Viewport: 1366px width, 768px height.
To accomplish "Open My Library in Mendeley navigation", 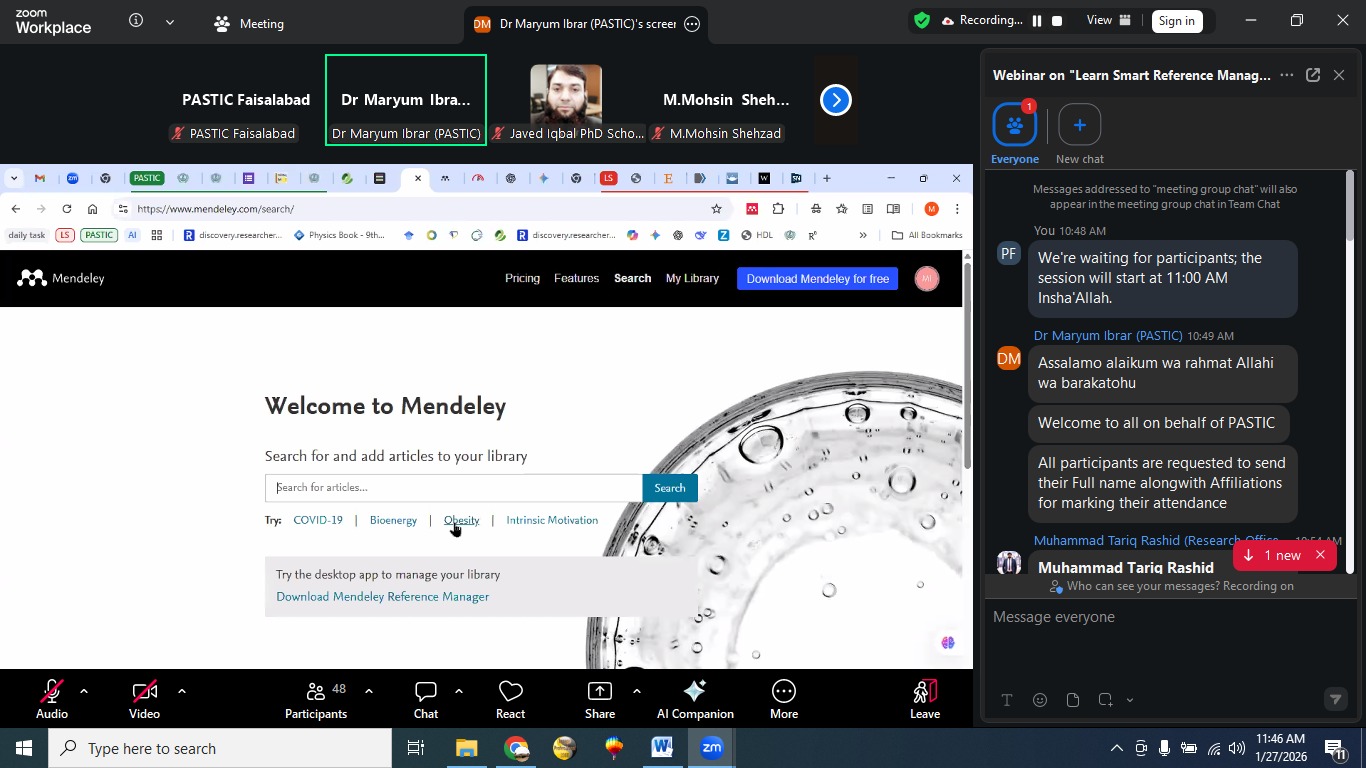I will [692, 278].
